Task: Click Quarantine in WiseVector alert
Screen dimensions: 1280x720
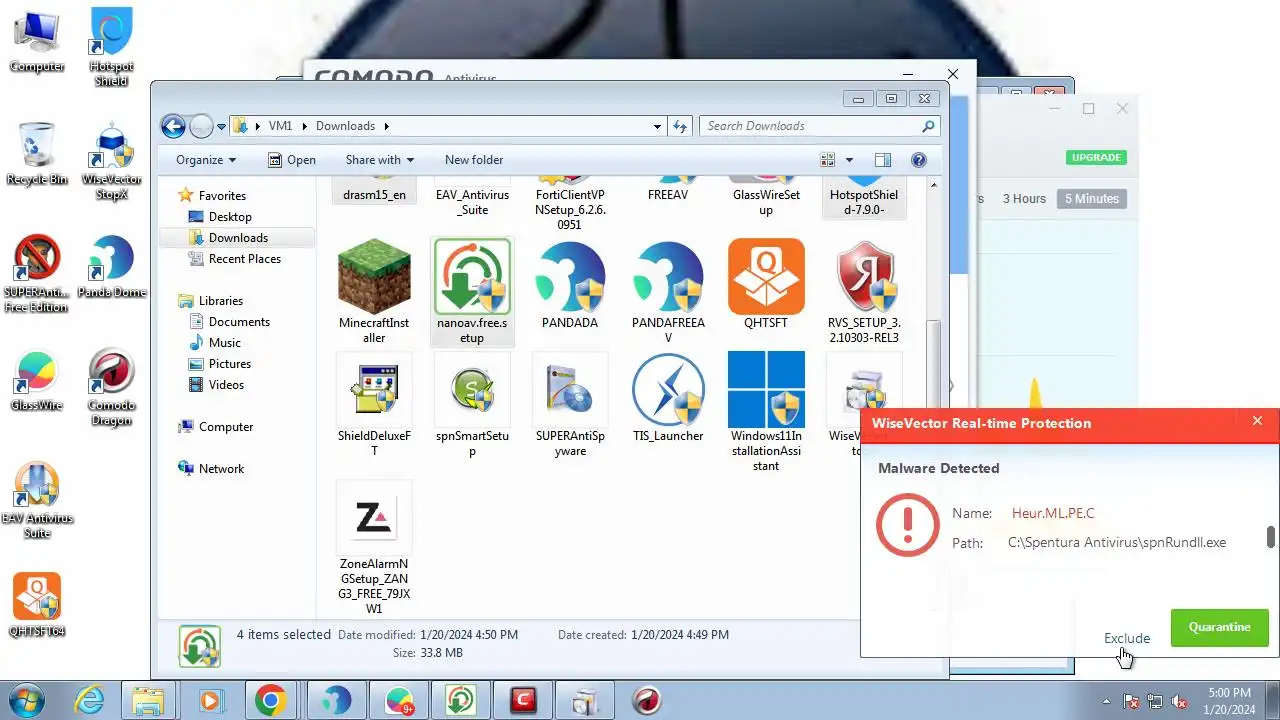Action: (x=1219, y=627)
